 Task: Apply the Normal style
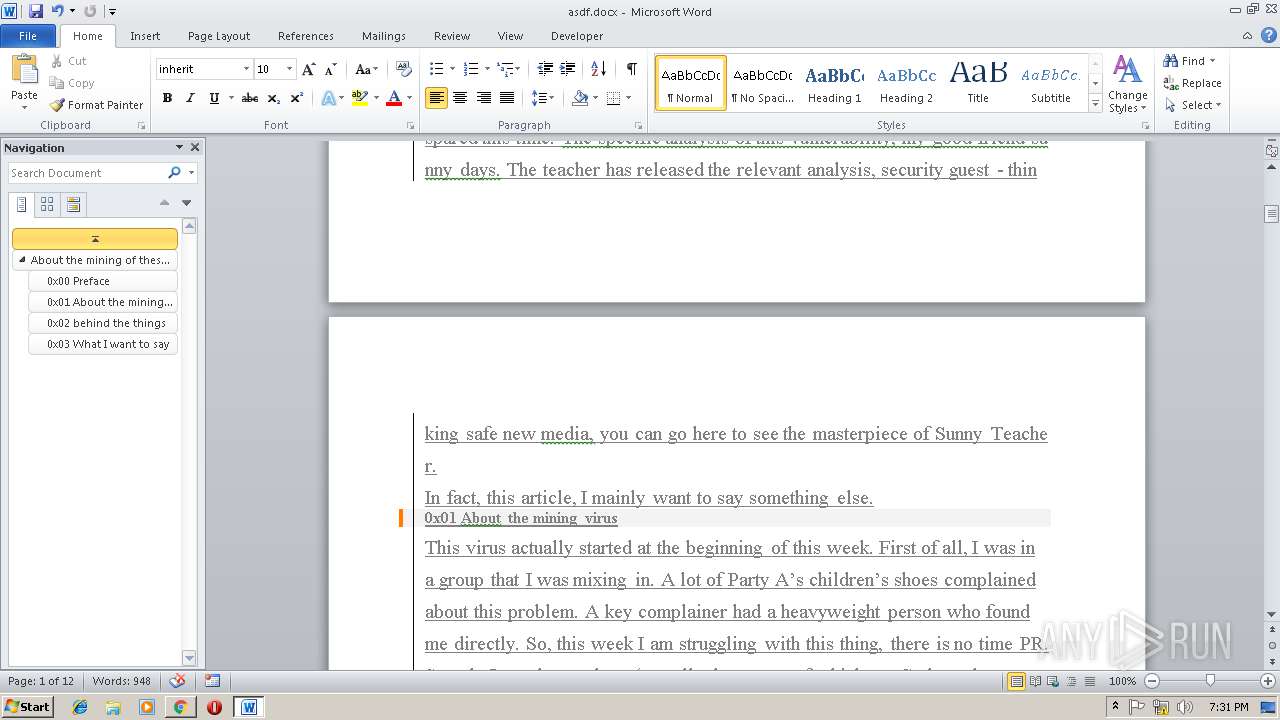[x=691, y=84]
